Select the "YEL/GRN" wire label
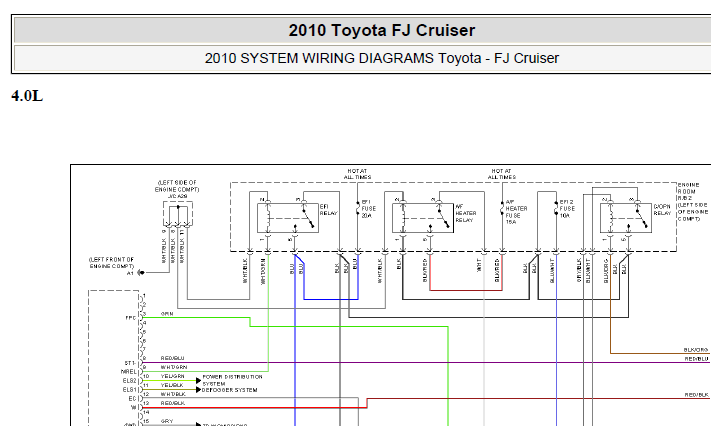 click(172, 376)
